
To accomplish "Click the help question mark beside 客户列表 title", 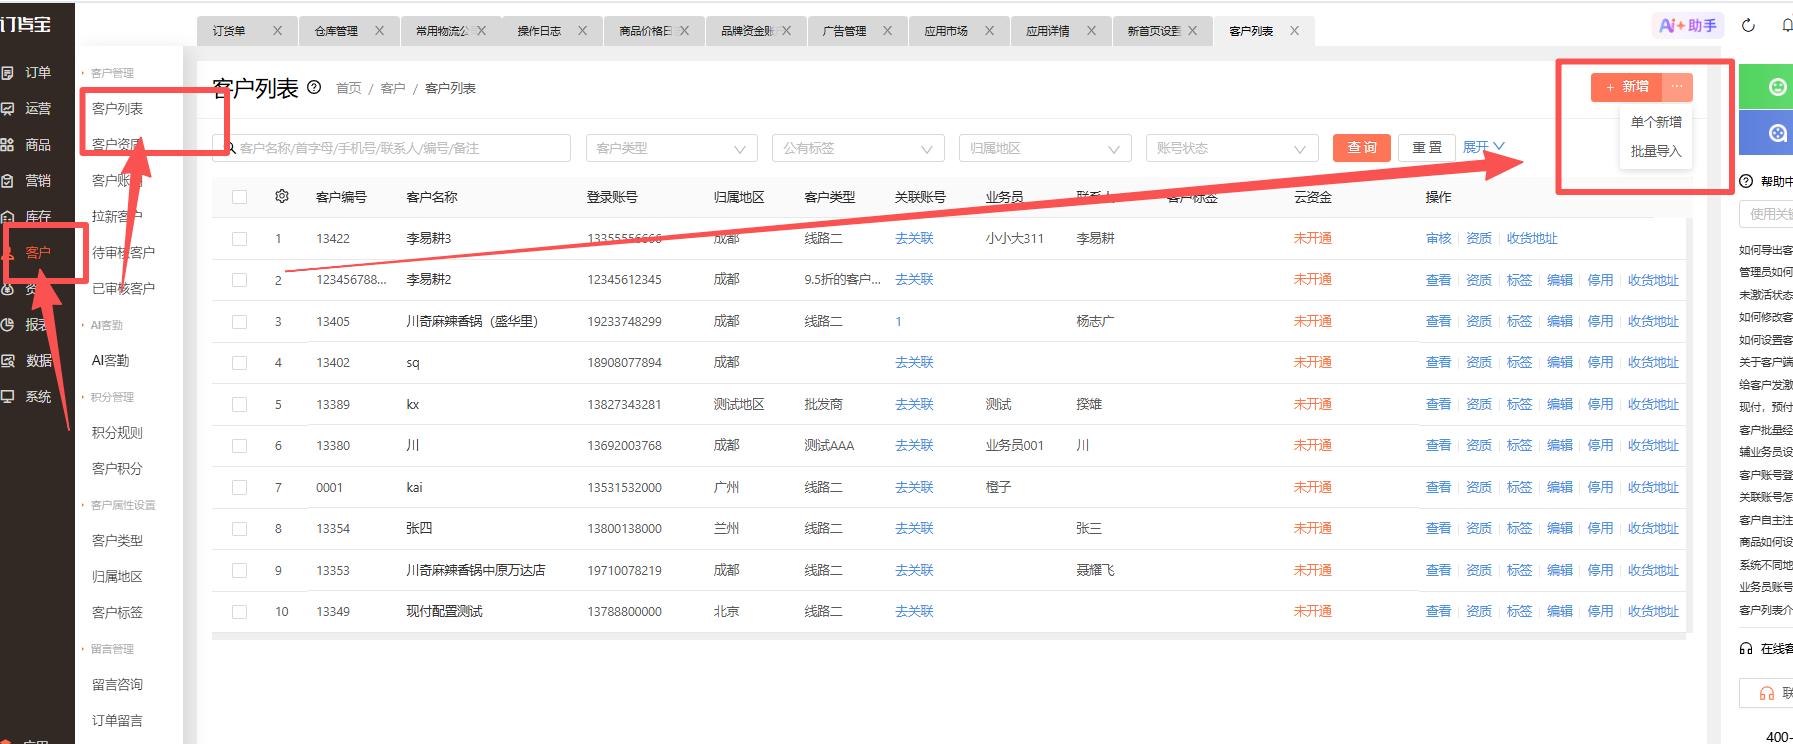I will click(314, 87).
